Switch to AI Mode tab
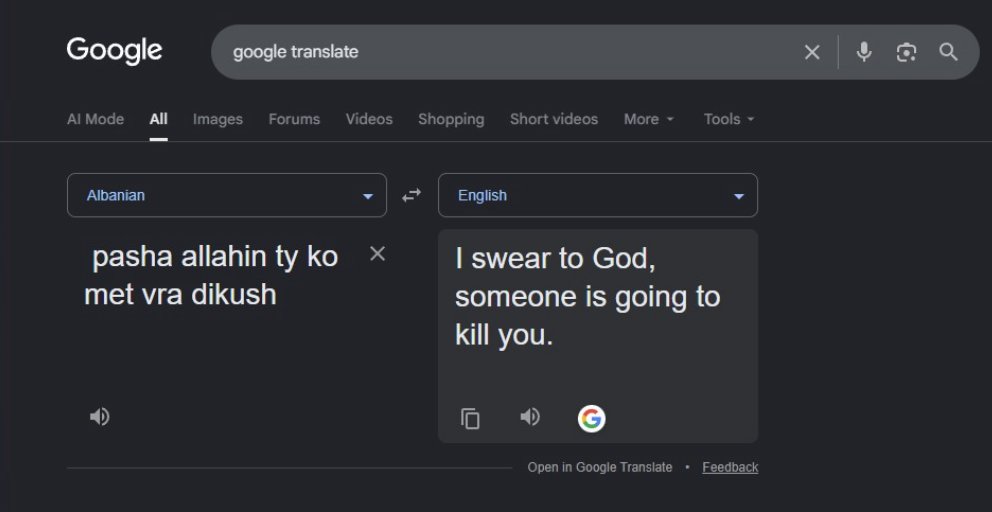The image size is (992, 512). [x=96, y=119]
